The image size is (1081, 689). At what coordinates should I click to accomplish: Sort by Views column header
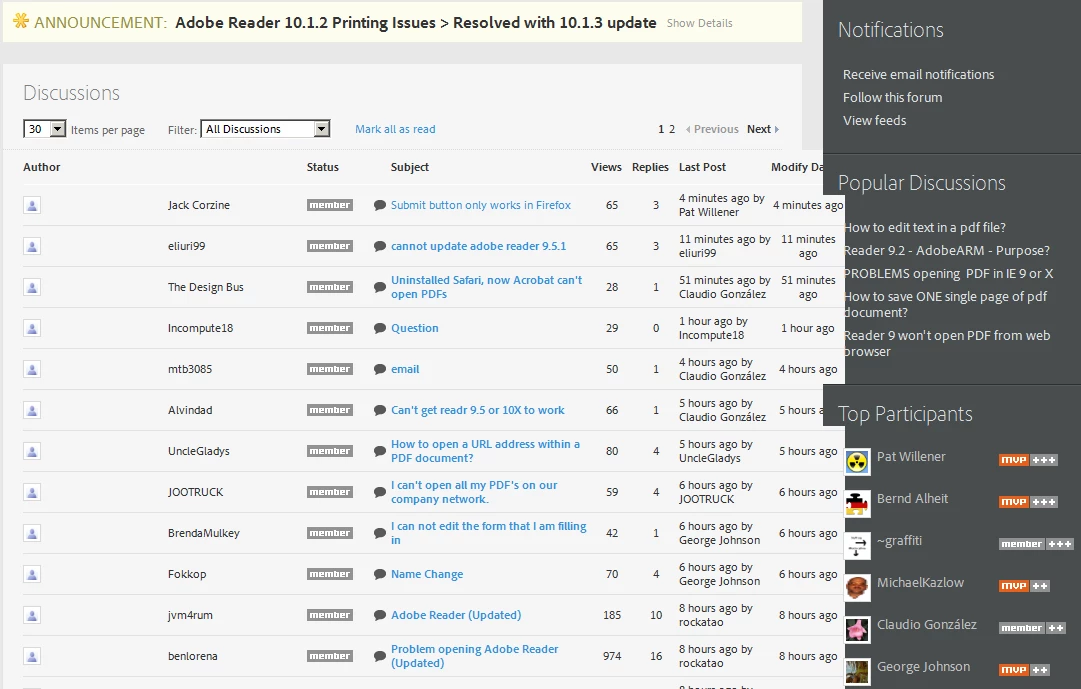(x=606, y=167)
